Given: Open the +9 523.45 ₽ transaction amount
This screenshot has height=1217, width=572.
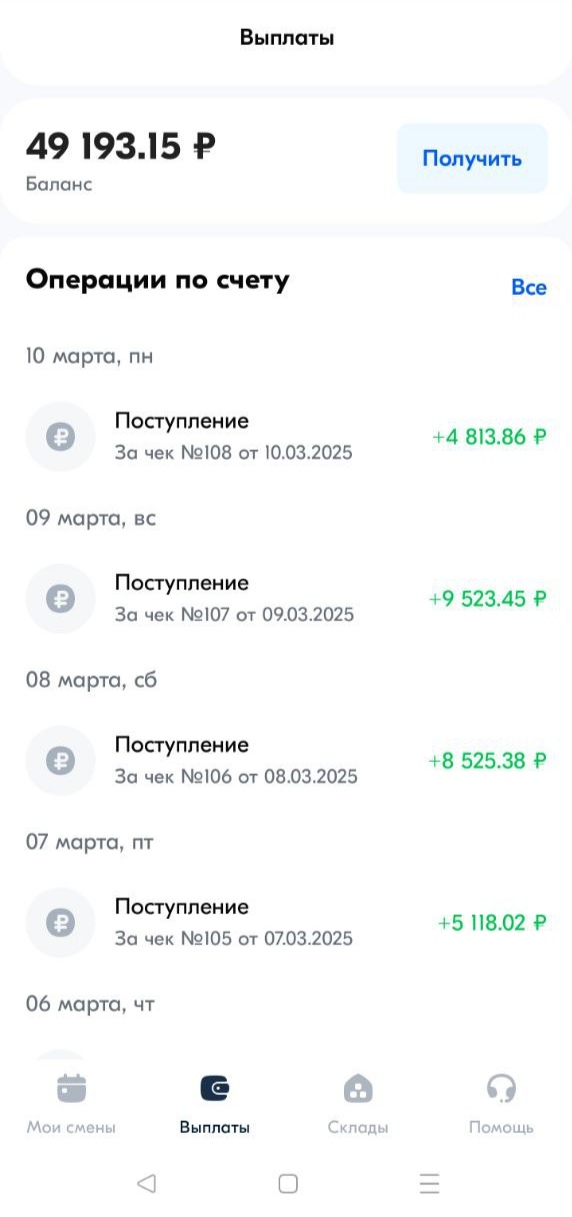Looking at the screenshot, I should tap(487, 599).
